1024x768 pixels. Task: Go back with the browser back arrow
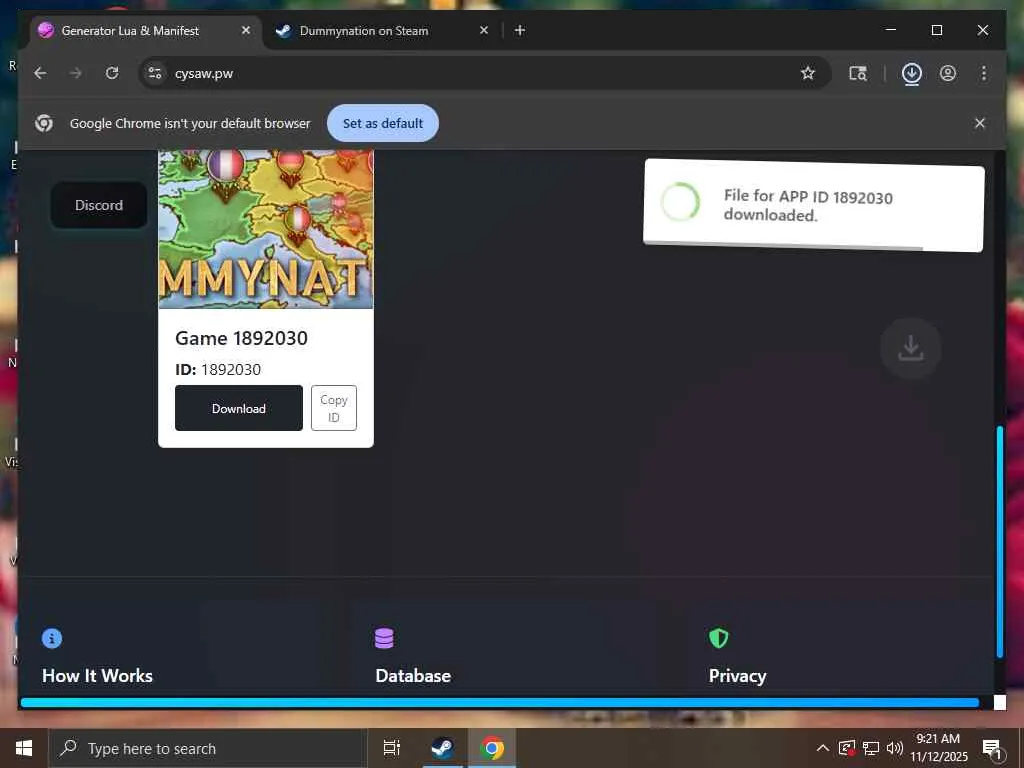point(40,73)
